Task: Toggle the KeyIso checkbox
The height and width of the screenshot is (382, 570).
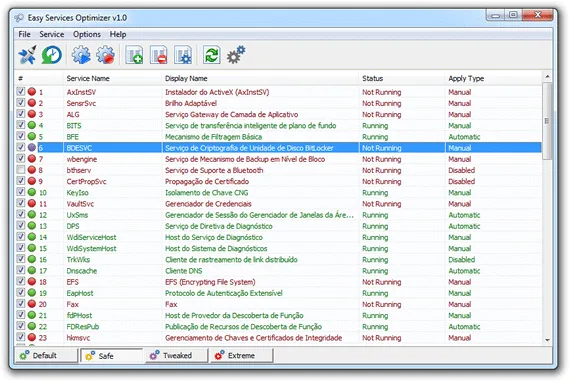Action: tap(21, 192)
